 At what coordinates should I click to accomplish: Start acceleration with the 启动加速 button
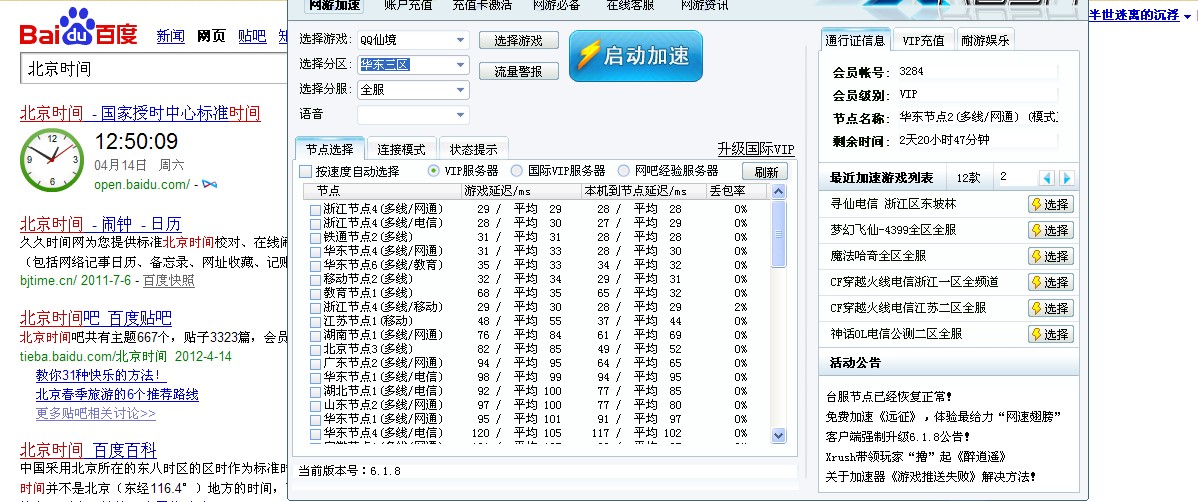click(636, 56)
